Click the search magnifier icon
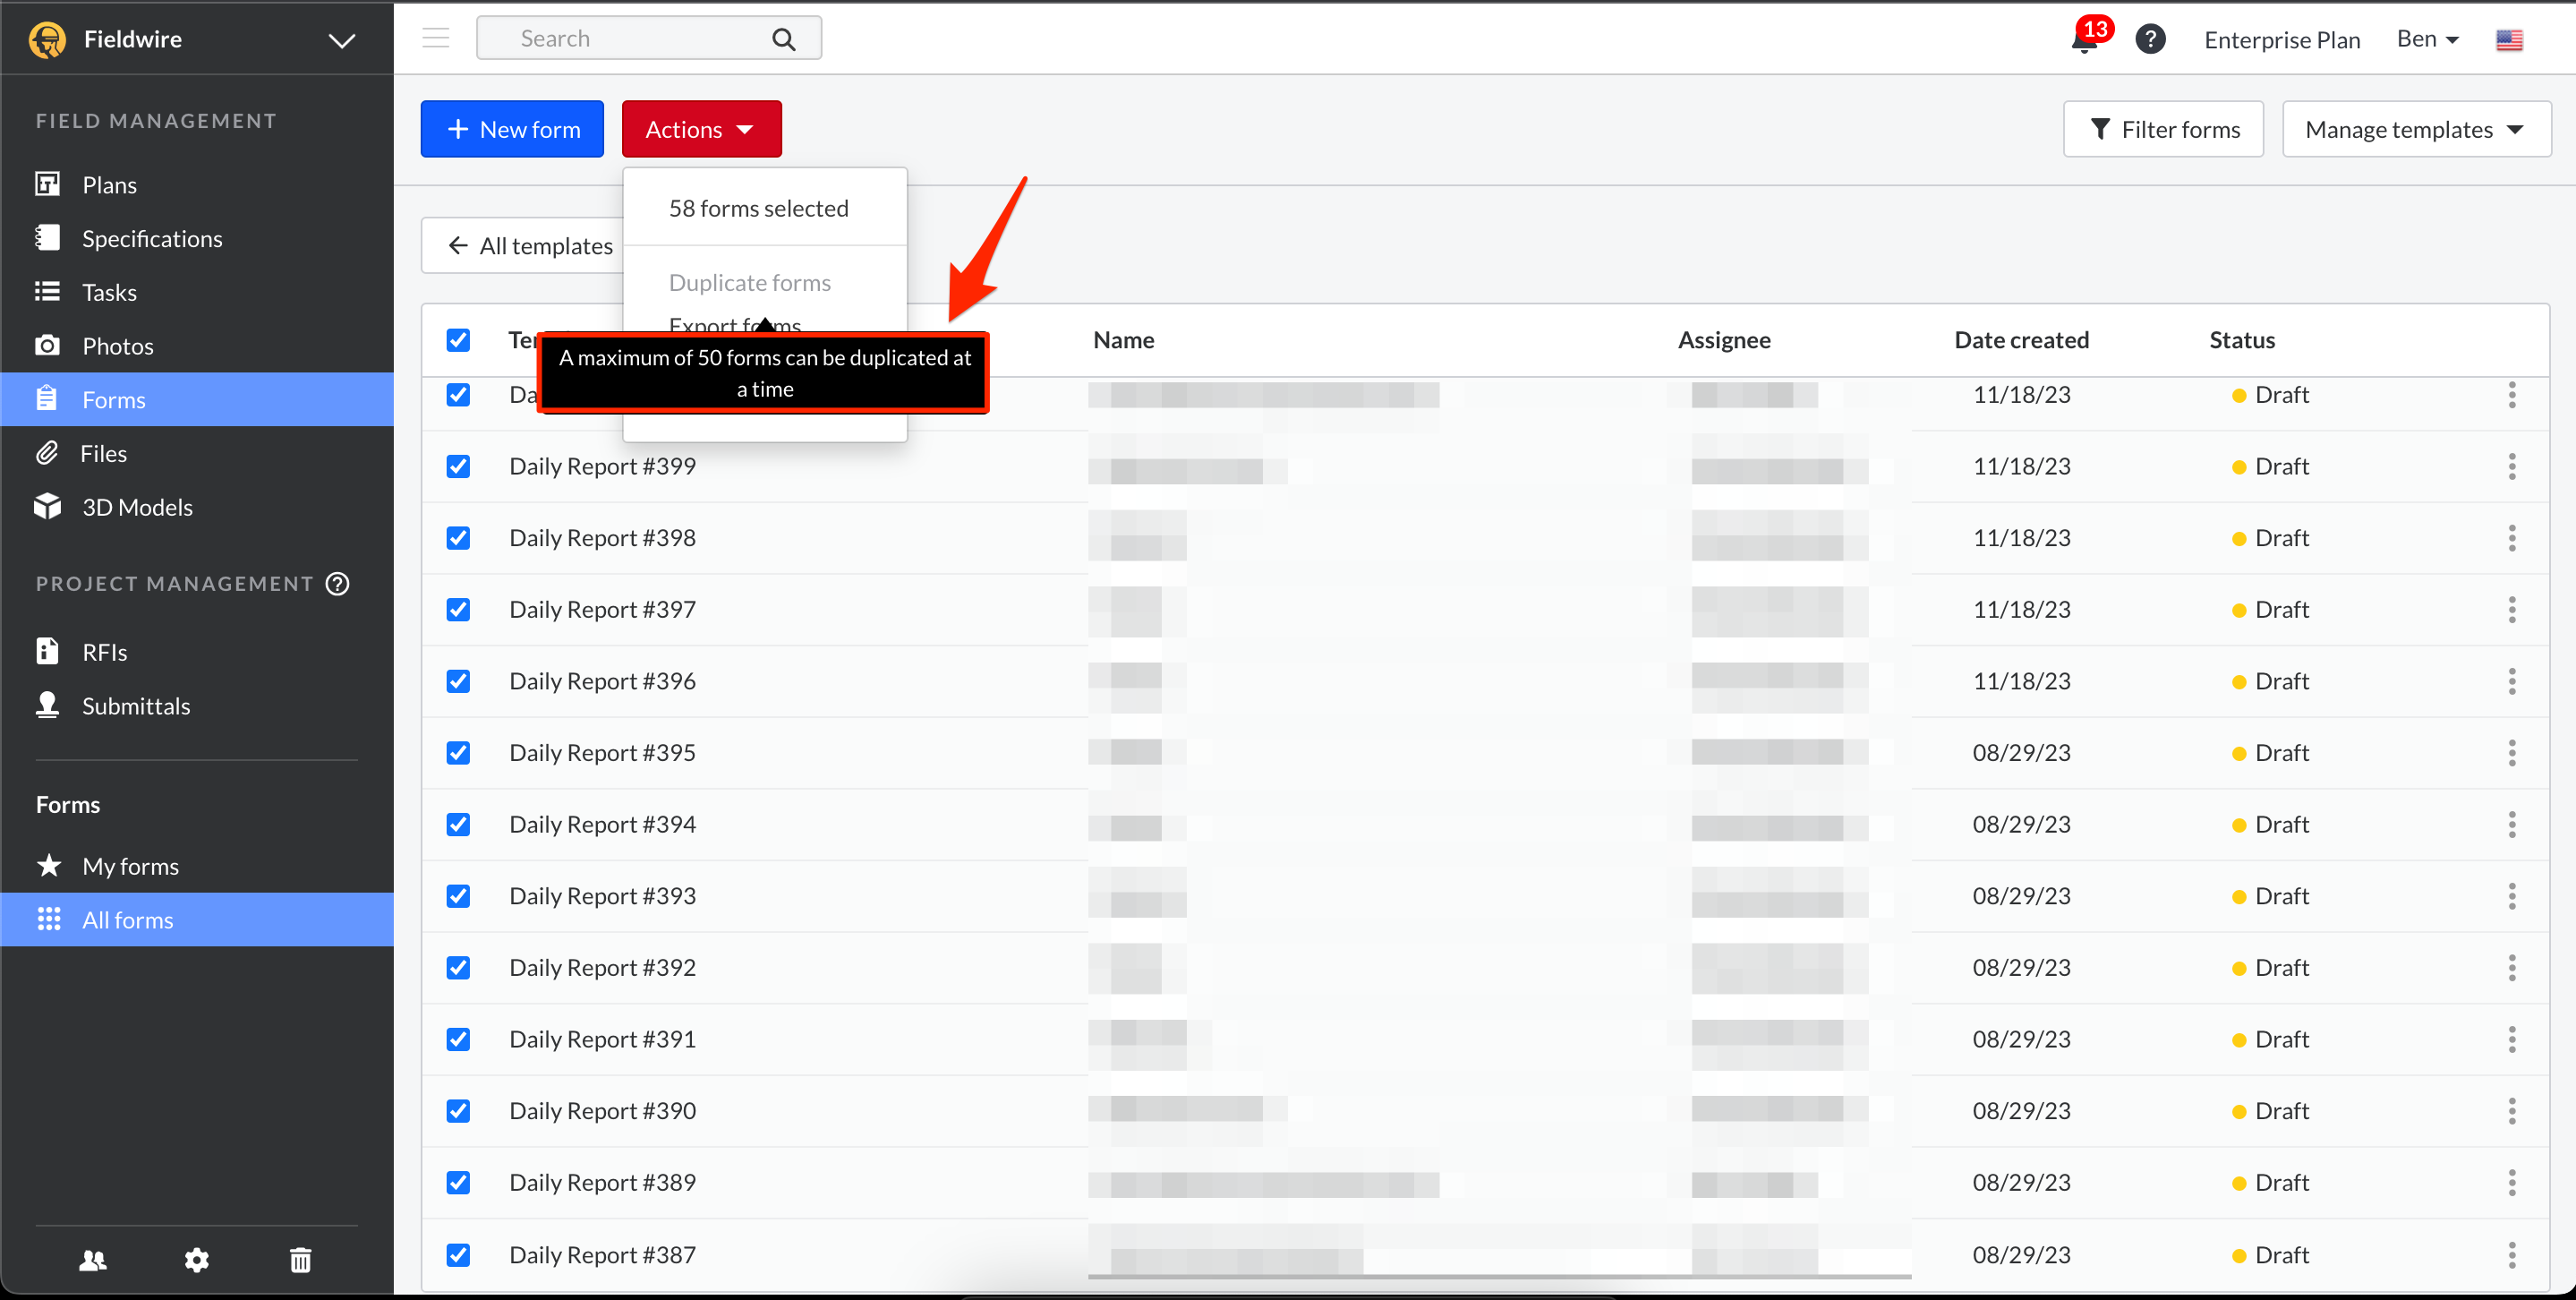Image resolution: width=2576 pixels, height=1300 pixels. point(784,39)
